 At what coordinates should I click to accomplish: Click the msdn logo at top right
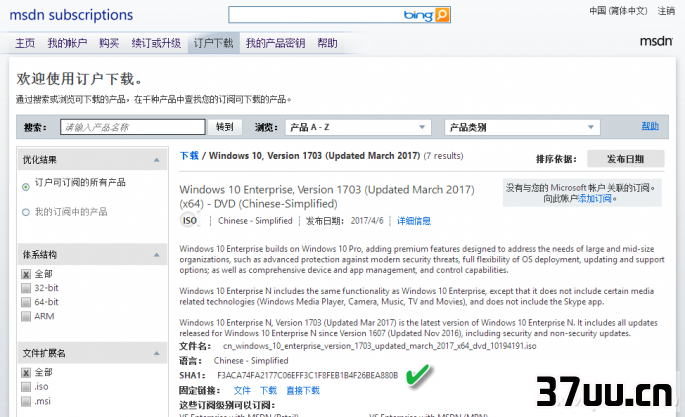(x=656, y=41)
